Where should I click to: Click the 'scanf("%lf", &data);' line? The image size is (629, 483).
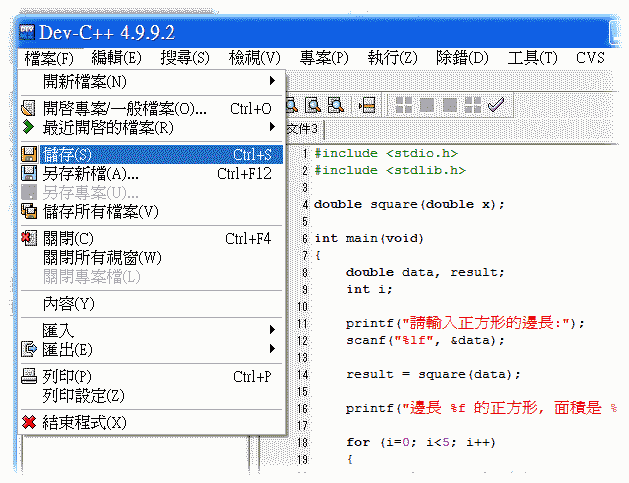(x=425, y=340)
